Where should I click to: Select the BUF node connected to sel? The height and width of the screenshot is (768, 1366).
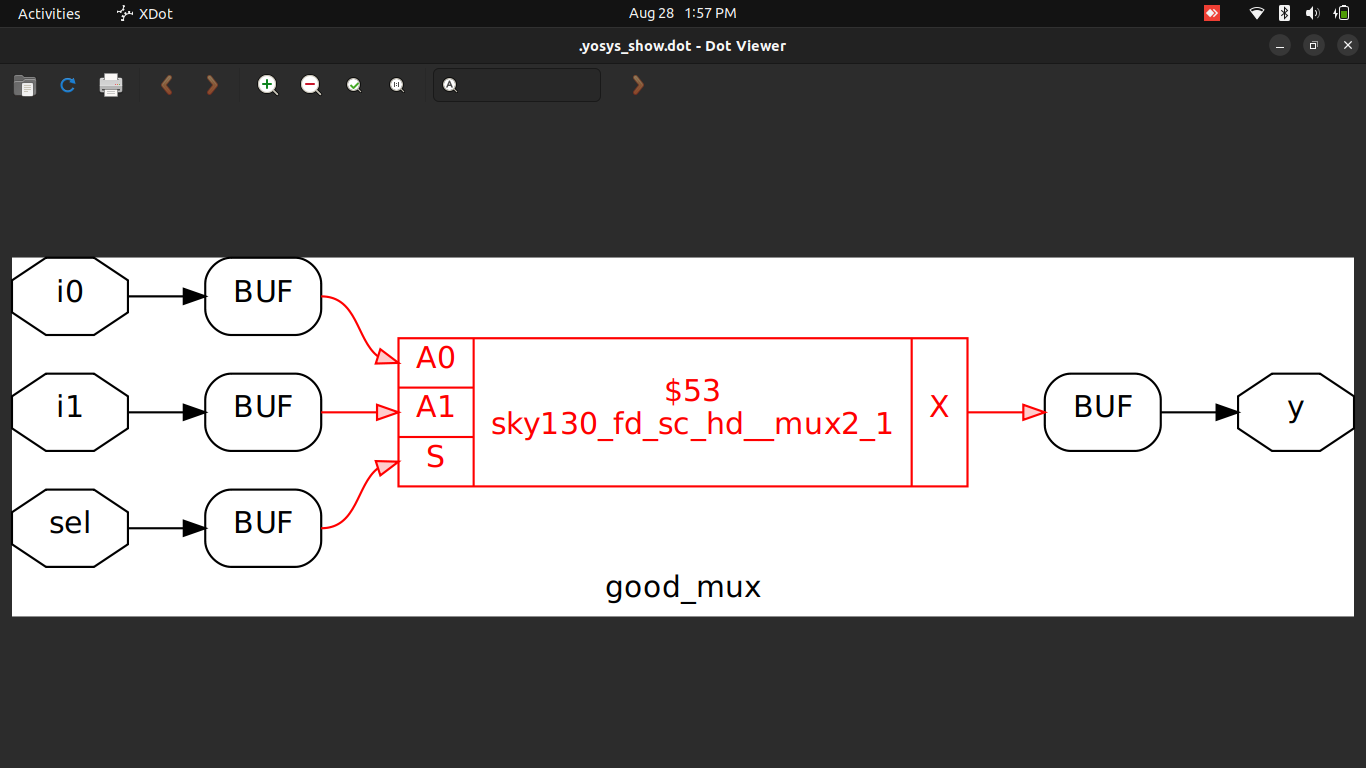263,528
